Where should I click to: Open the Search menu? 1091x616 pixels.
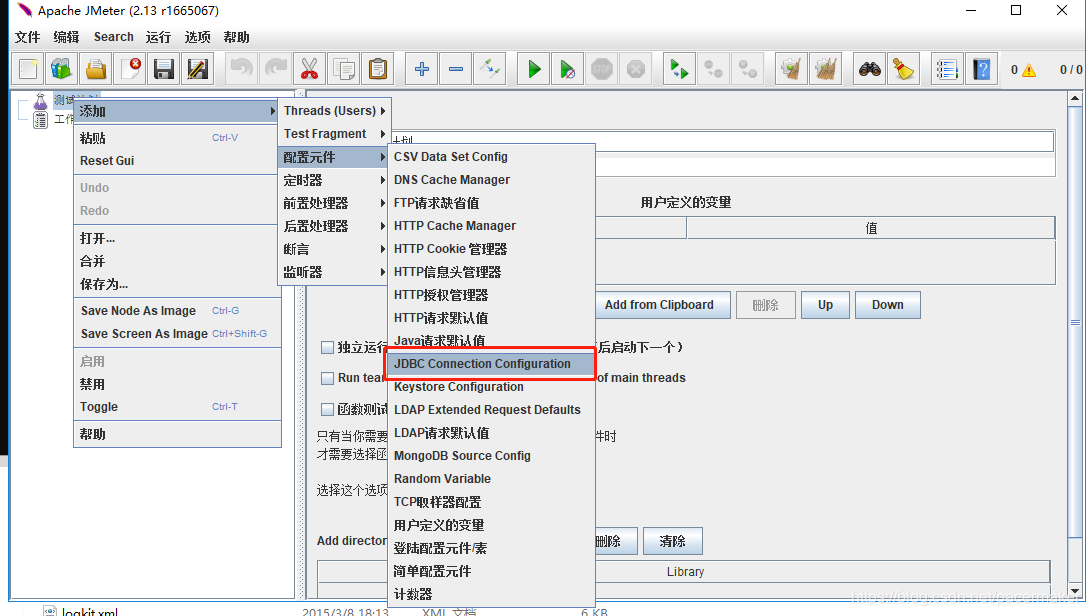113,37
